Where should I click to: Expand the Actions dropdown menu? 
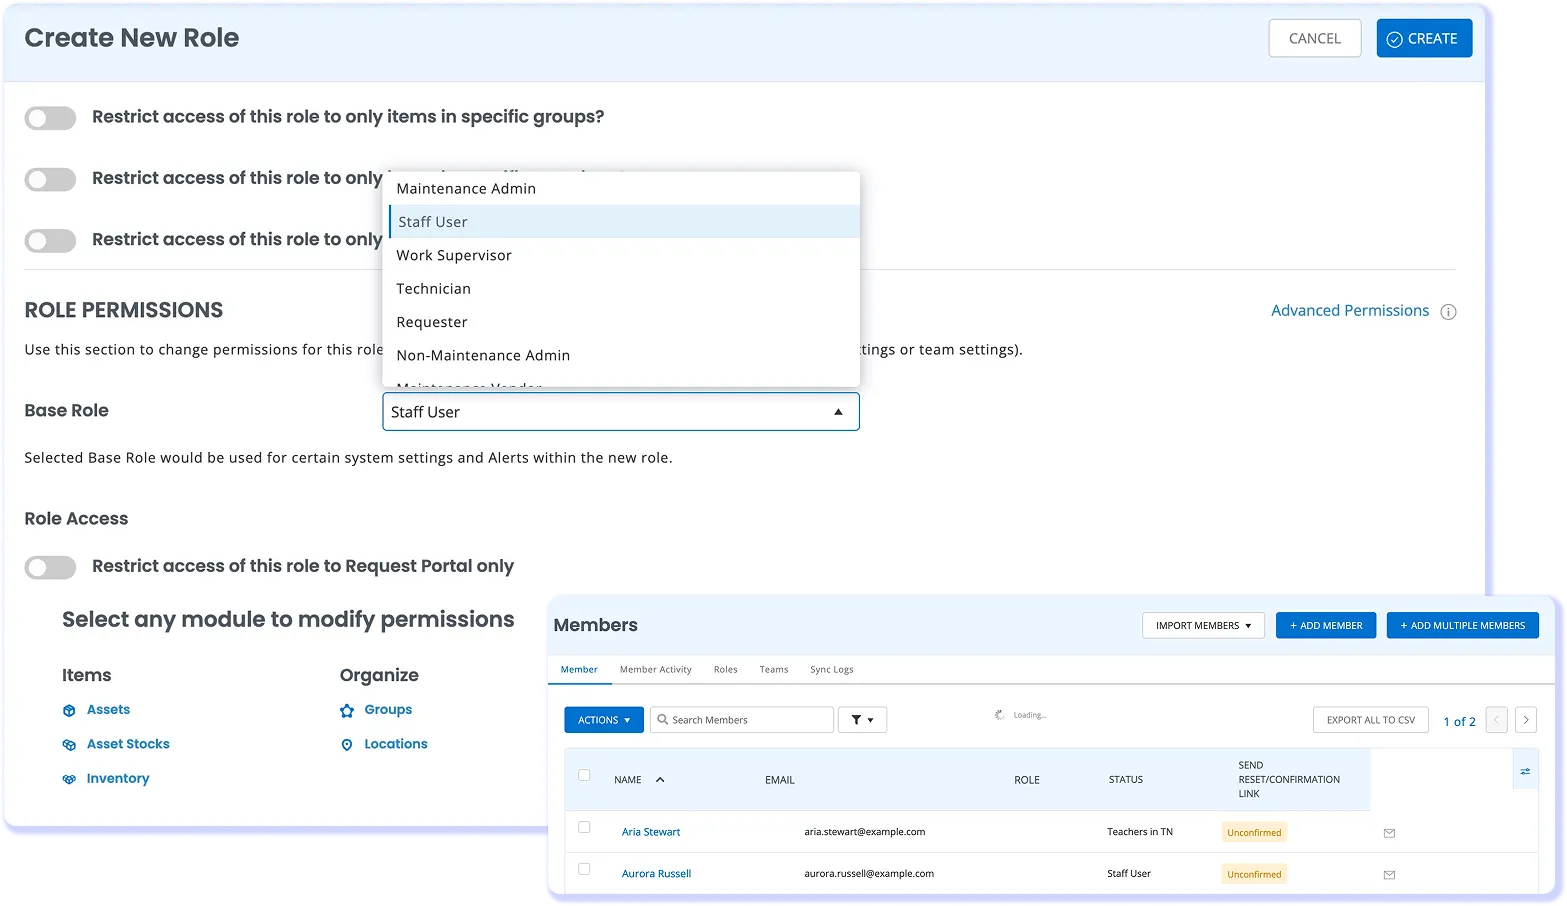[x=603, y=720]
